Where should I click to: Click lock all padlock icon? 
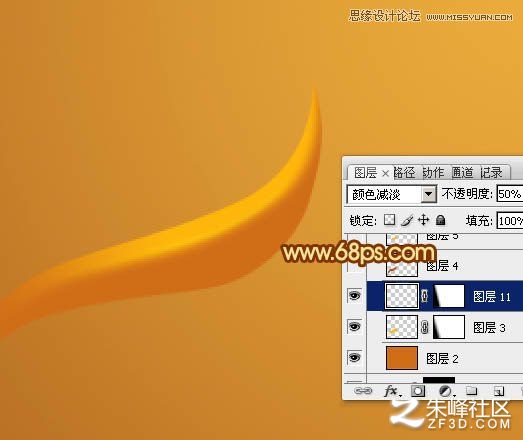tap(441, 220)
